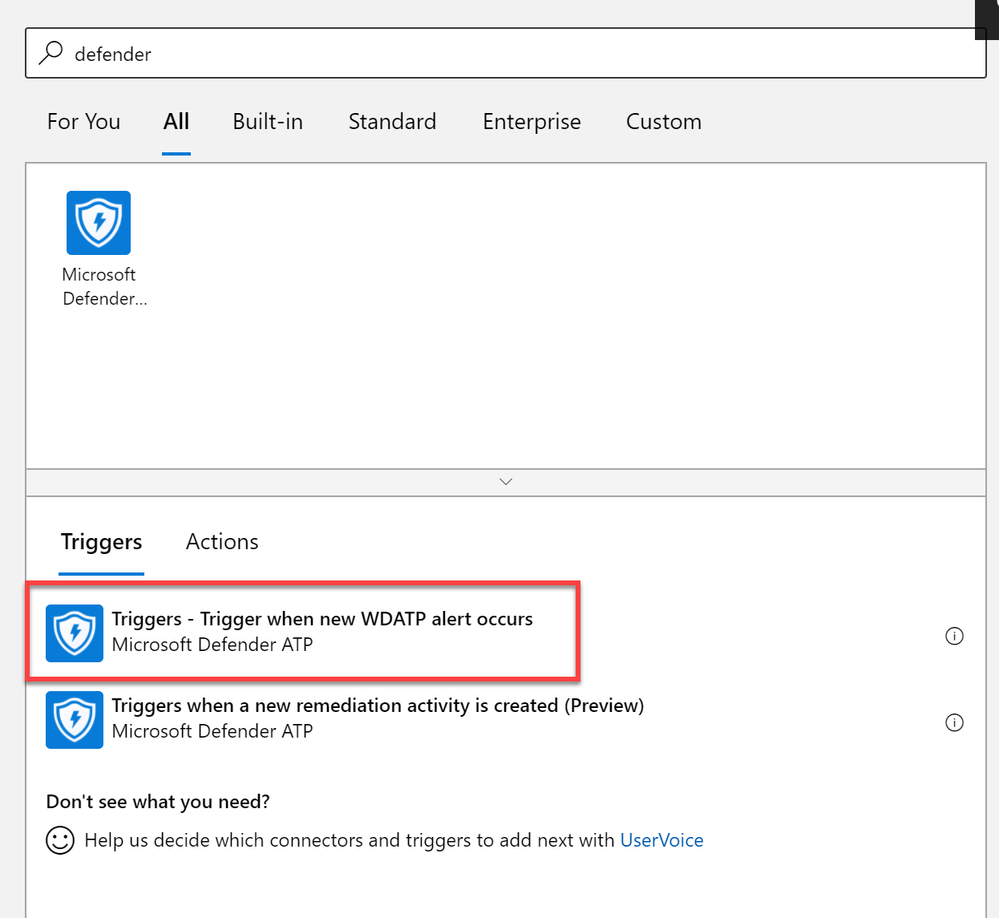Open the Custom tab
Viewport: 999px width, 918px height.
[x=664, y=121]
